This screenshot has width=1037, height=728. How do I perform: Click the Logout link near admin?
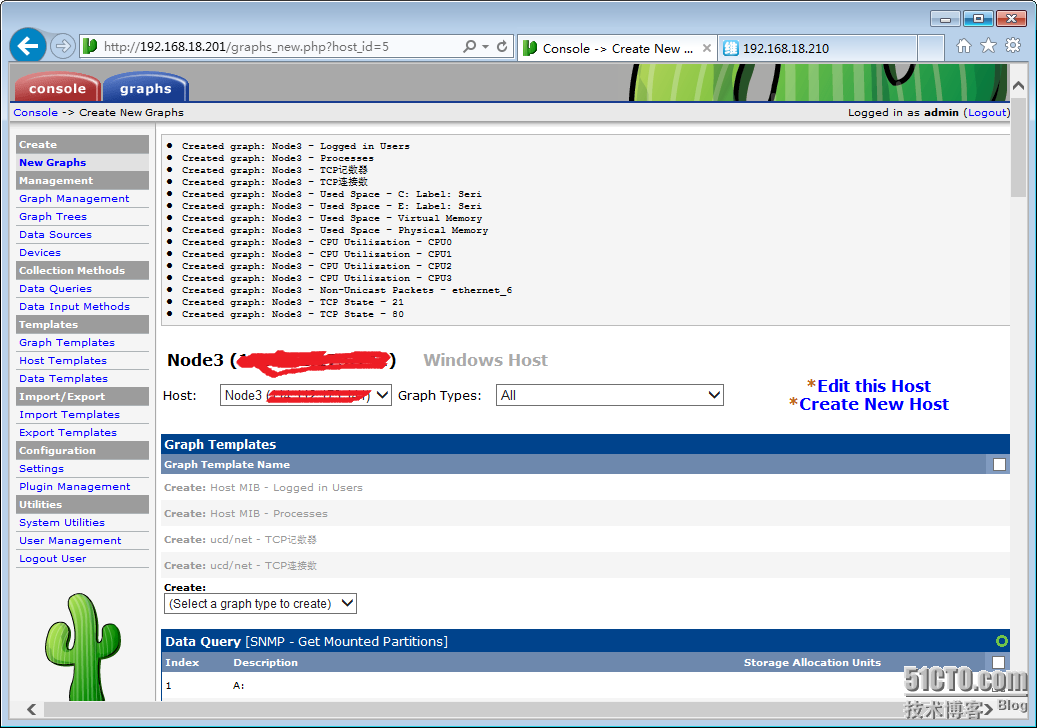987,112
